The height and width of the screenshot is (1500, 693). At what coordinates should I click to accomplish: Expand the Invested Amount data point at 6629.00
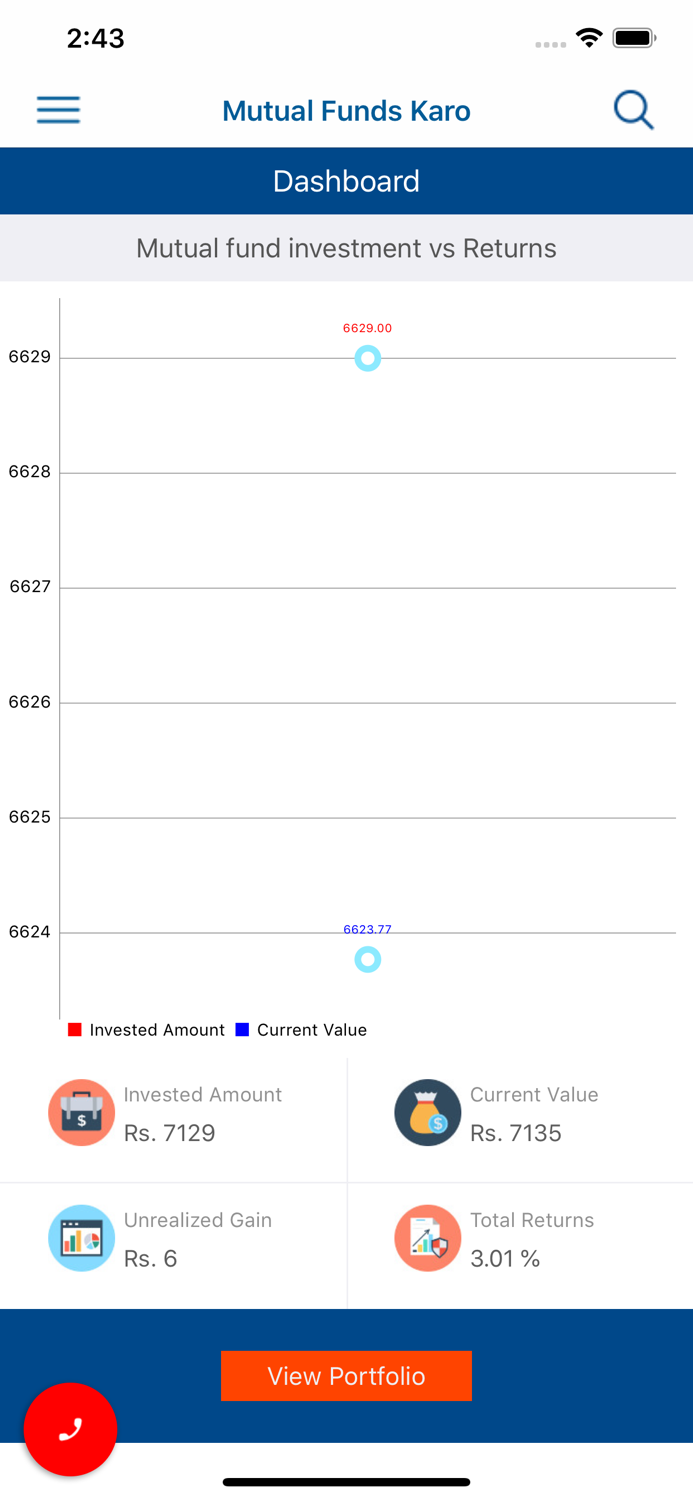[368, 358]
